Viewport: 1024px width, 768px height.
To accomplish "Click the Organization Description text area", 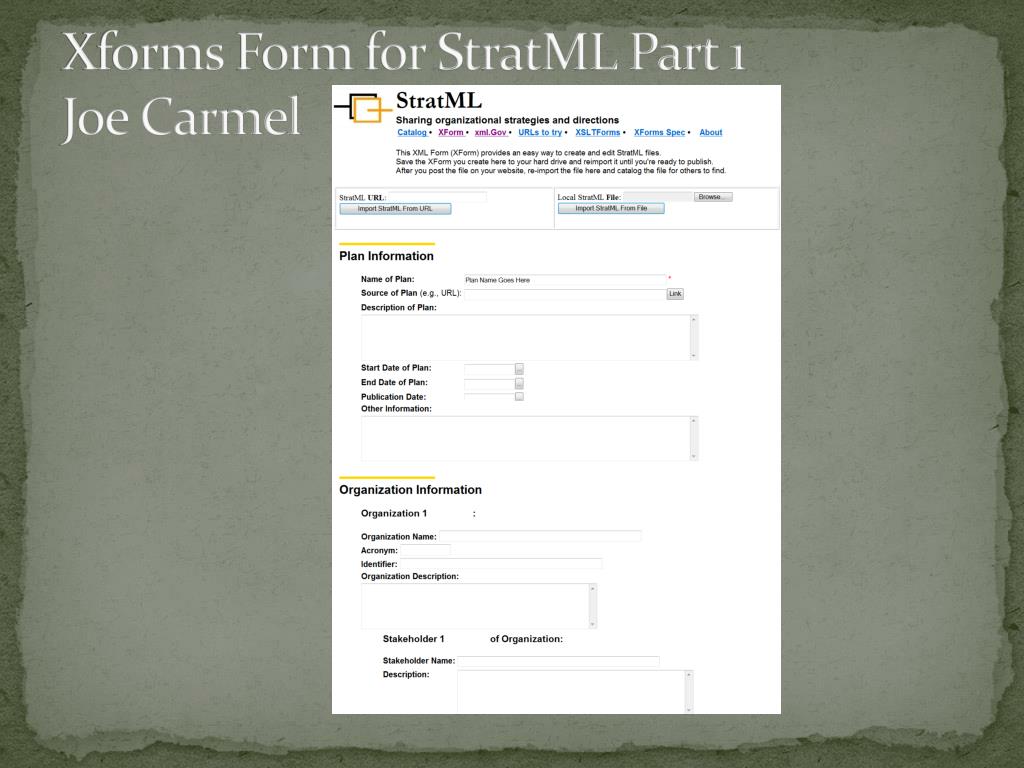I will (475, 606).
